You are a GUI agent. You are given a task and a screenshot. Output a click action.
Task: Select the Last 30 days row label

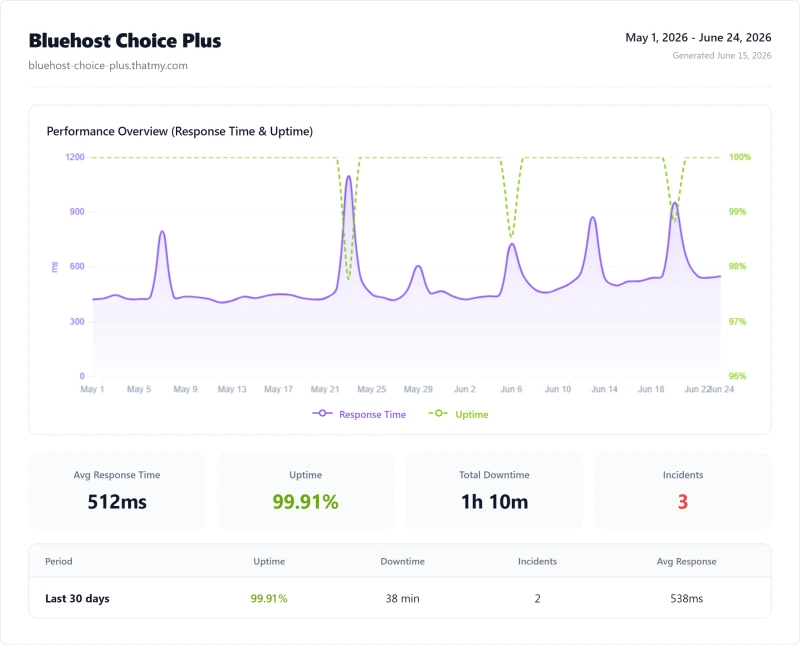(77, 599)
